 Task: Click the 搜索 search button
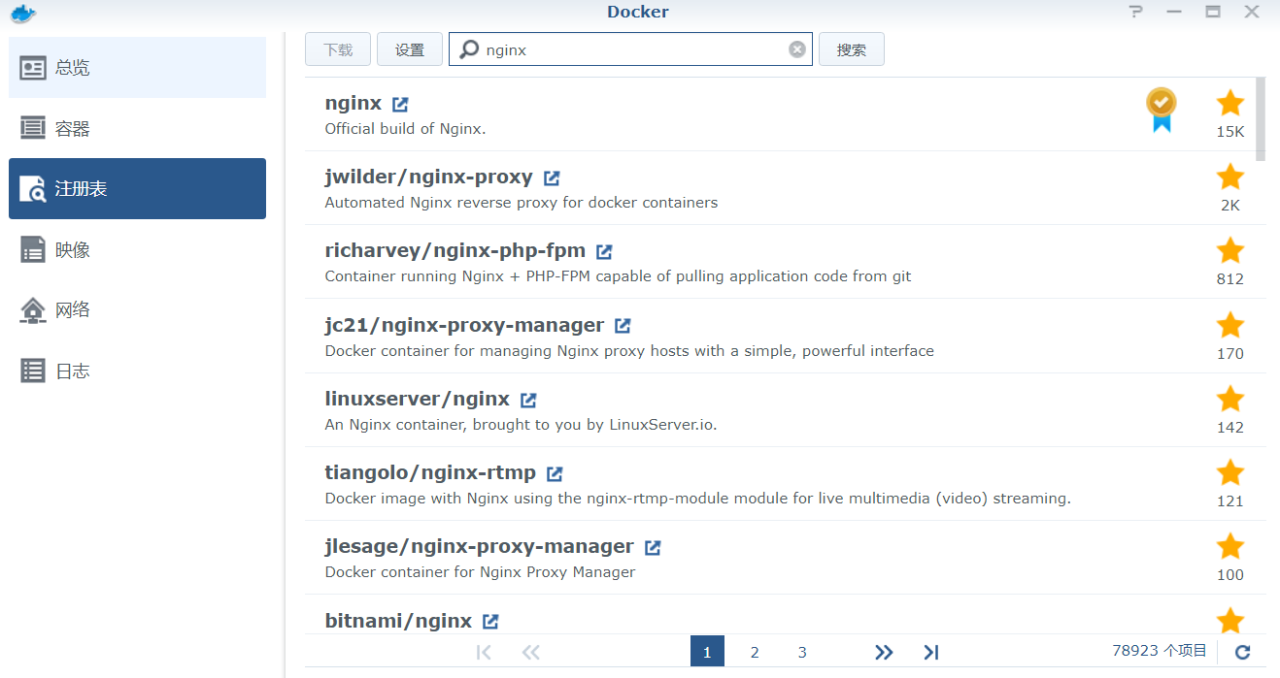pyautogui.click(x=852, y=49)
